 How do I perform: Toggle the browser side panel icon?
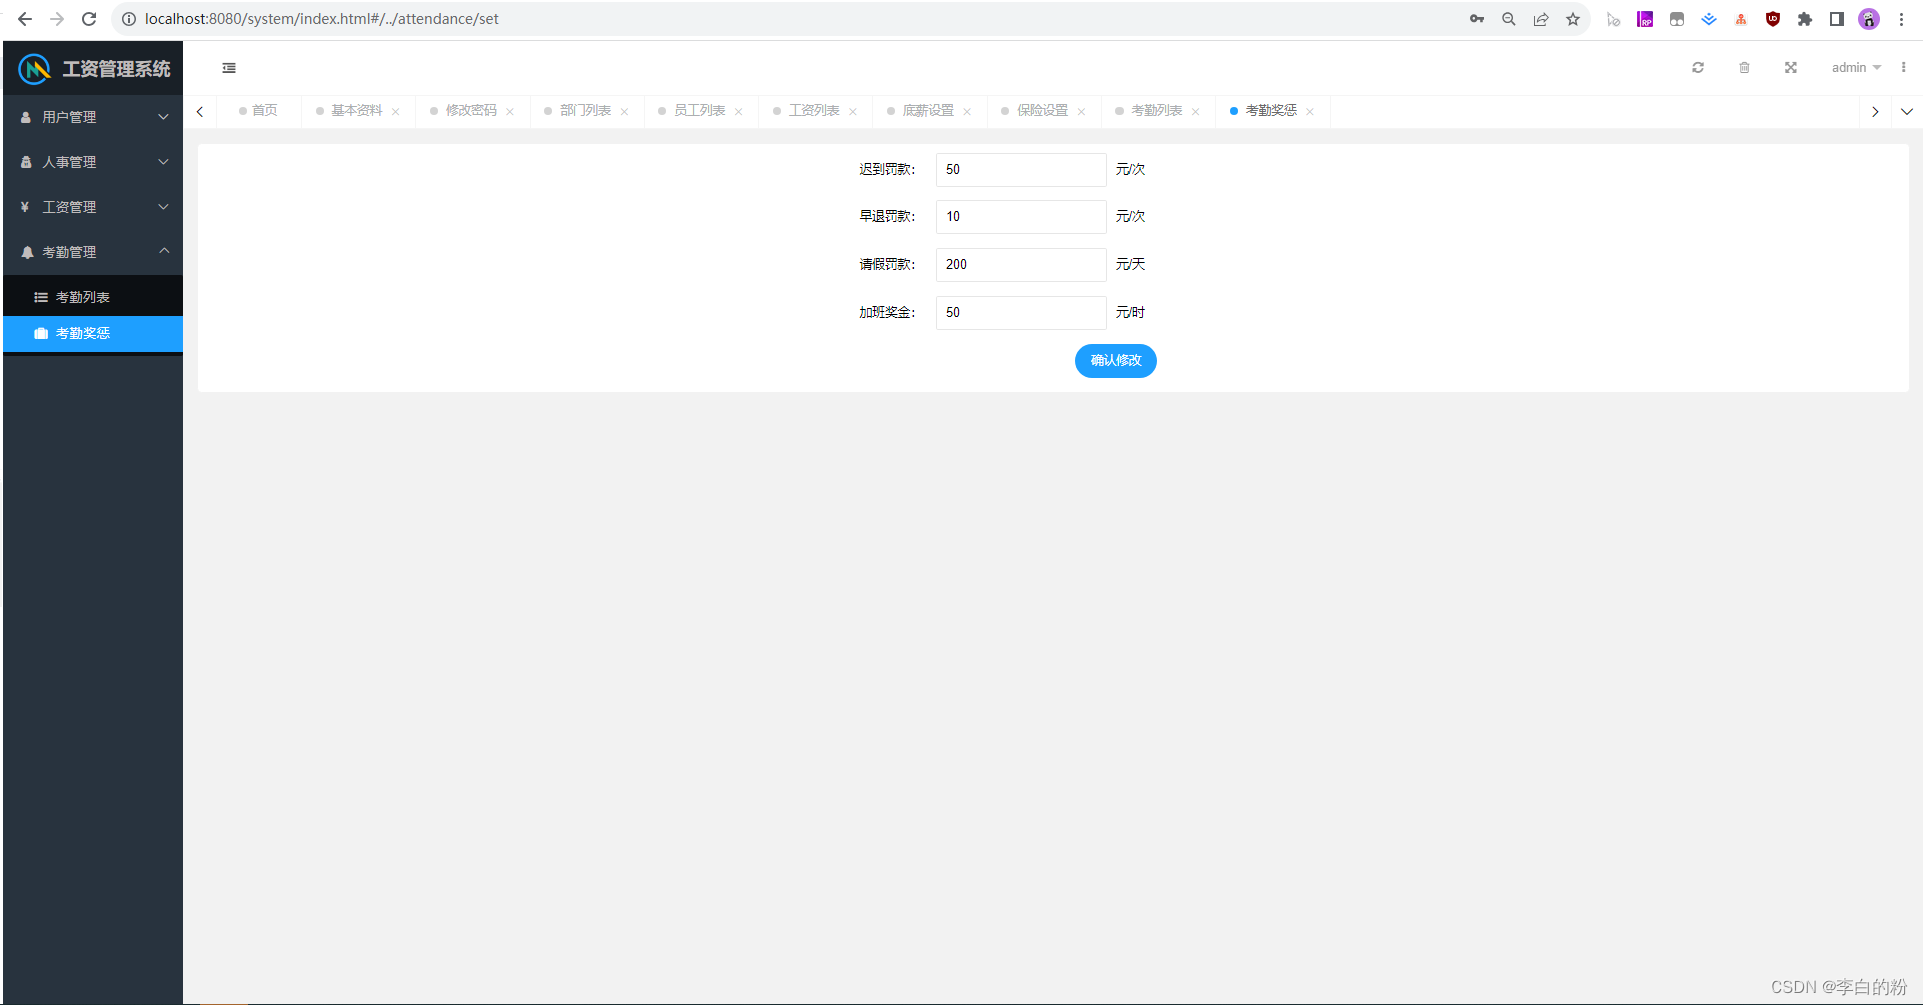coord(1837,19)
